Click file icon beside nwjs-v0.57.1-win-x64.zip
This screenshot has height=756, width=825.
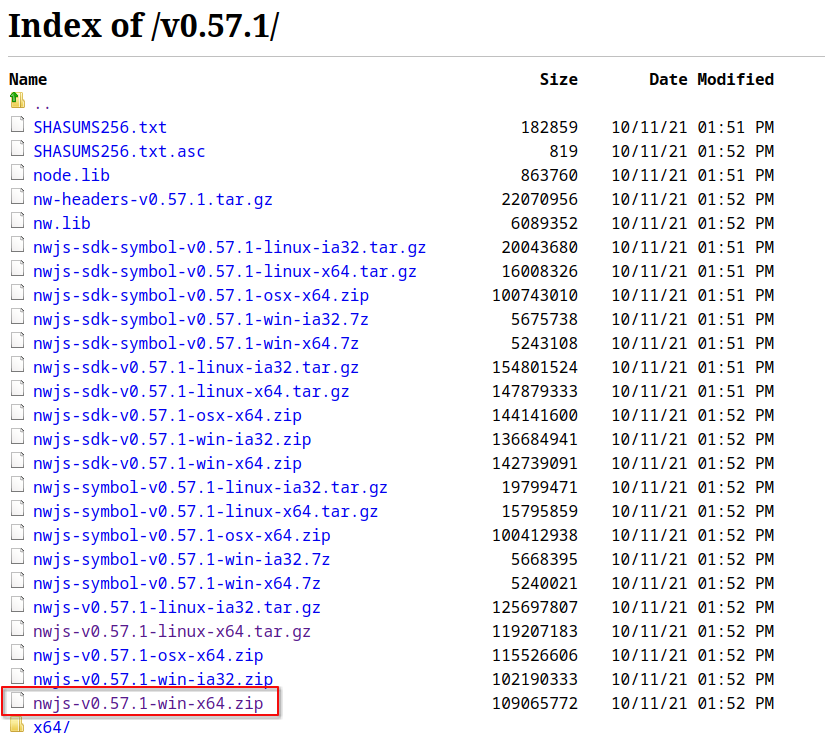tap(17, 700)
